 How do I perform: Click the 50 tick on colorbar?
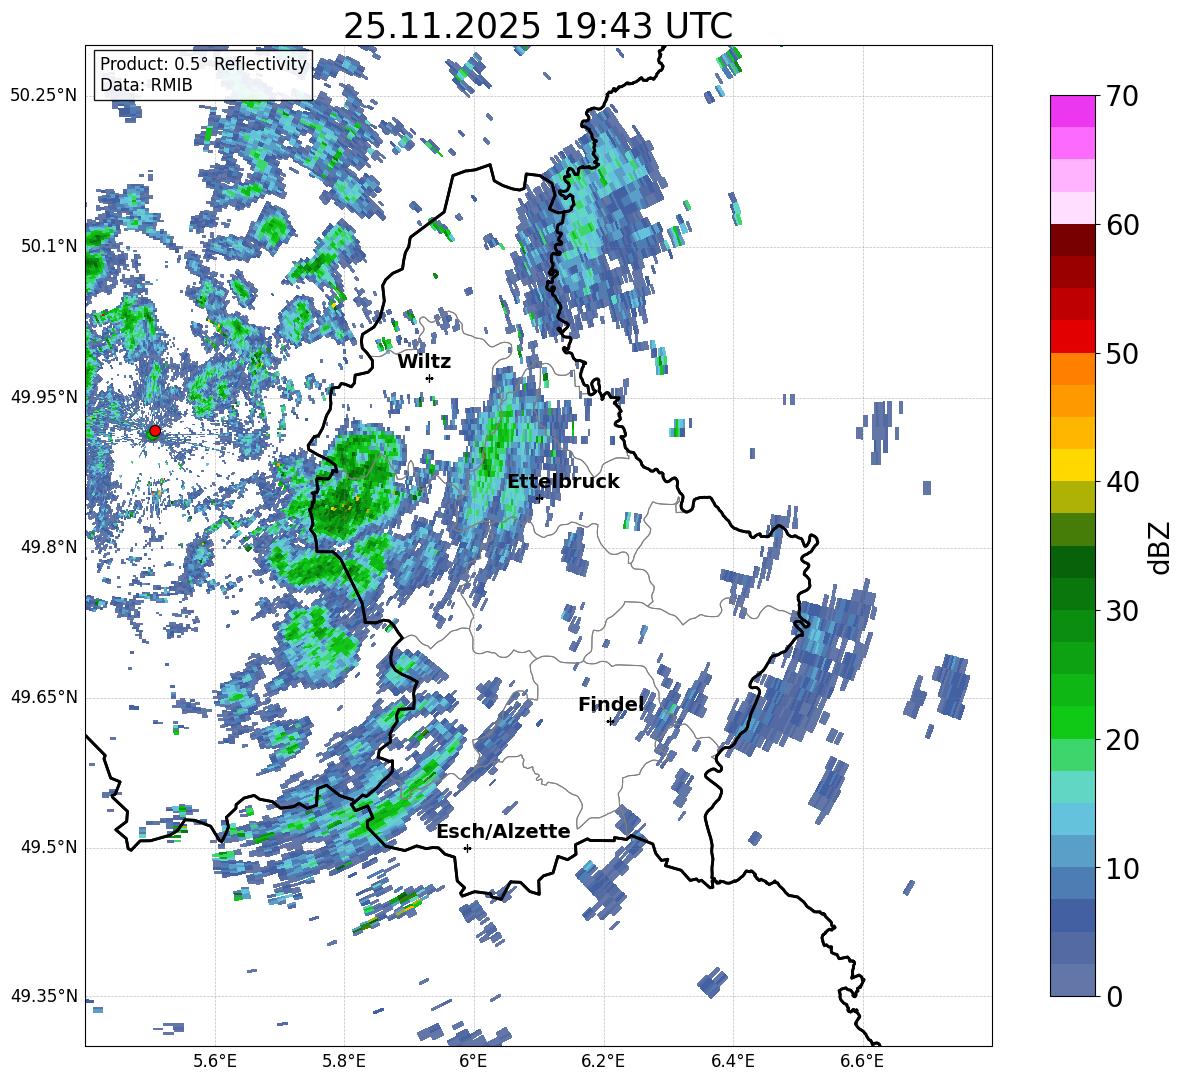click(x=1121, y=353)
